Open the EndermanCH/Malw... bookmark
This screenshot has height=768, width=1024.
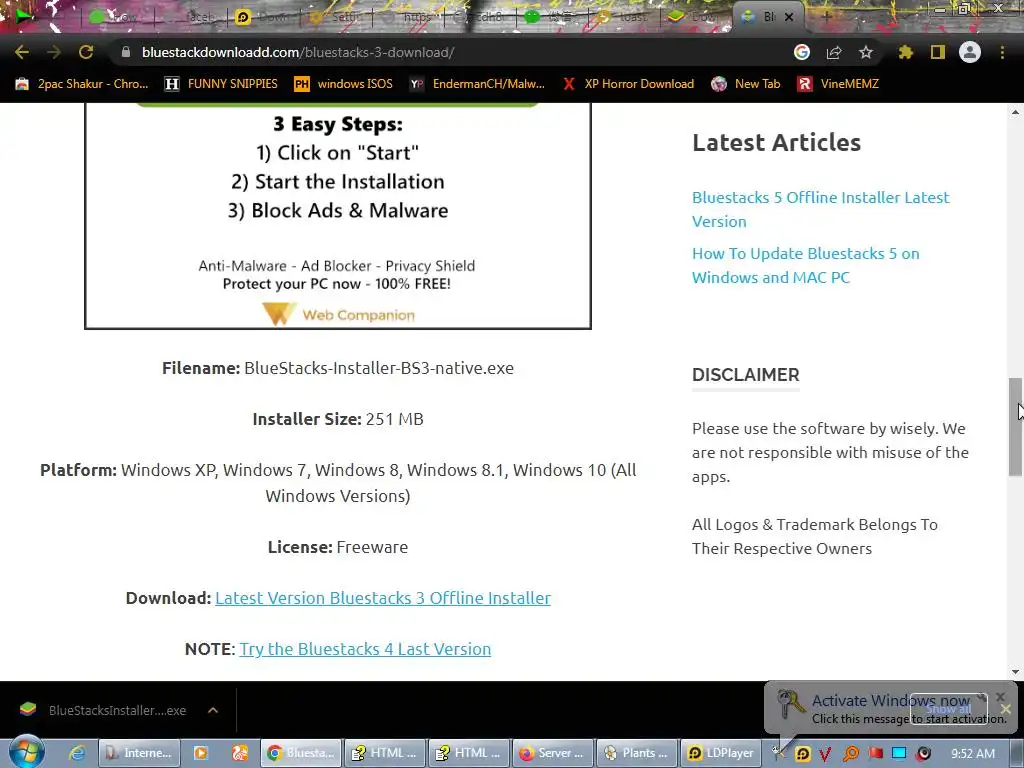tap(477, 84)
